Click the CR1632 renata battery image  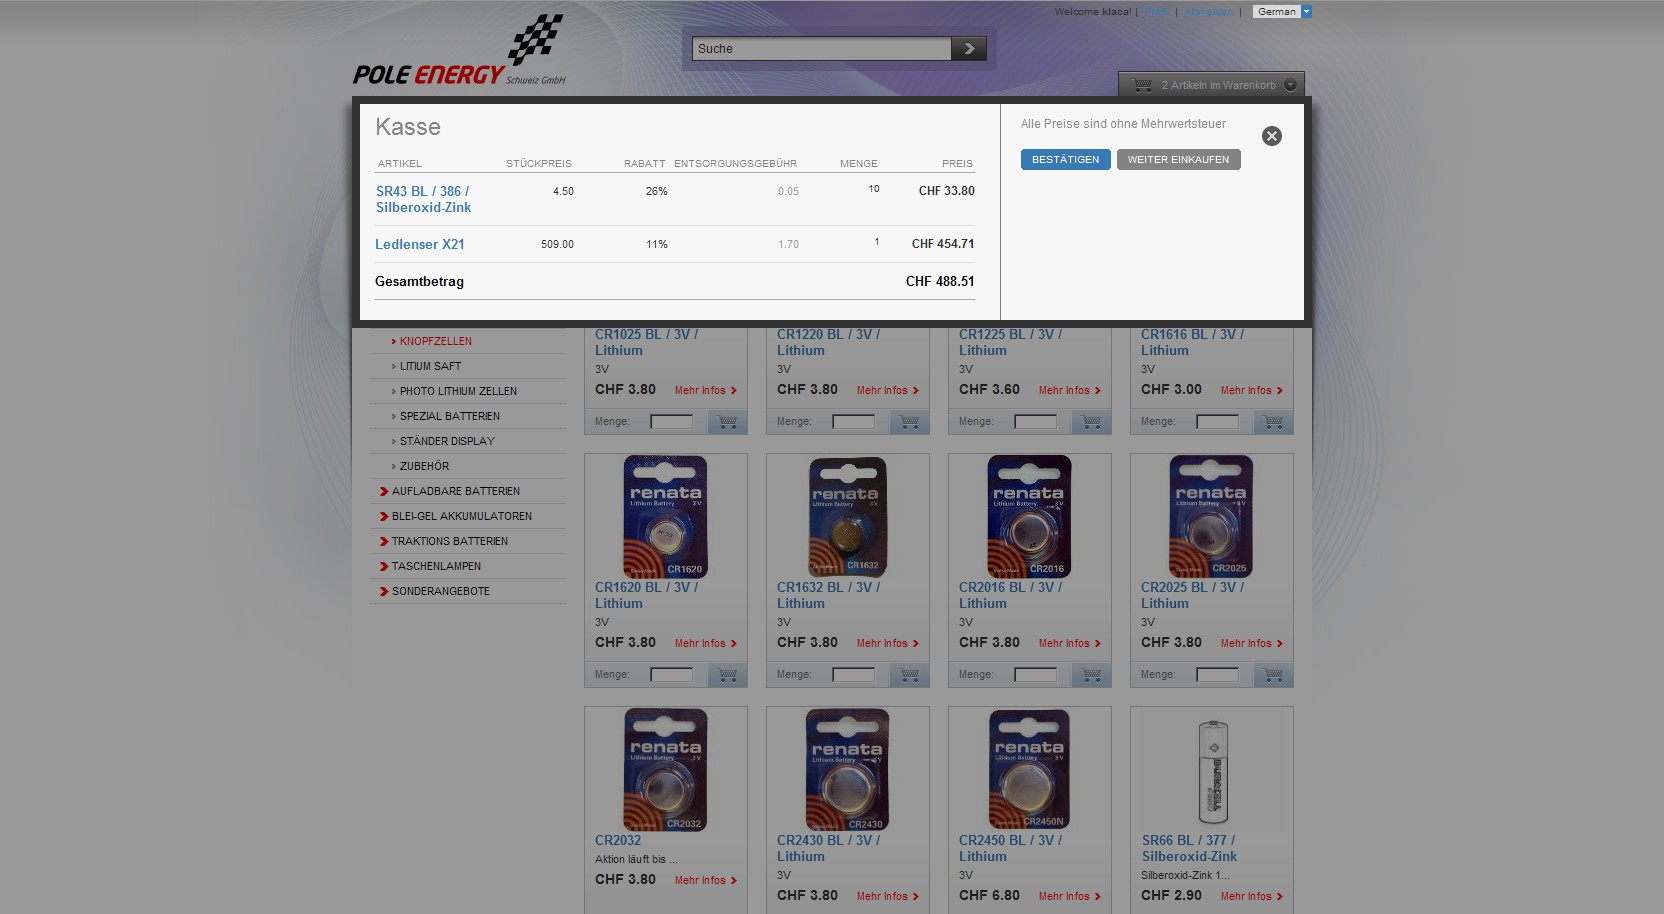847,517
